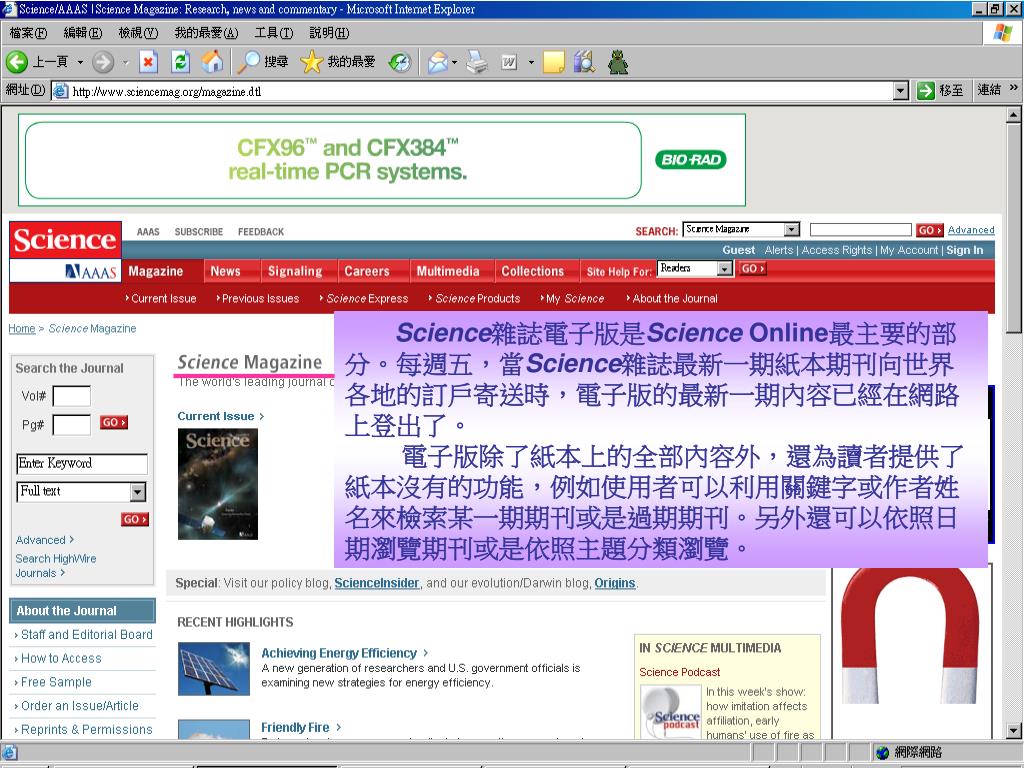This screenshot has width=1024, height=768.
Task: Switch to the Collections tab
Action: (533, 271)
